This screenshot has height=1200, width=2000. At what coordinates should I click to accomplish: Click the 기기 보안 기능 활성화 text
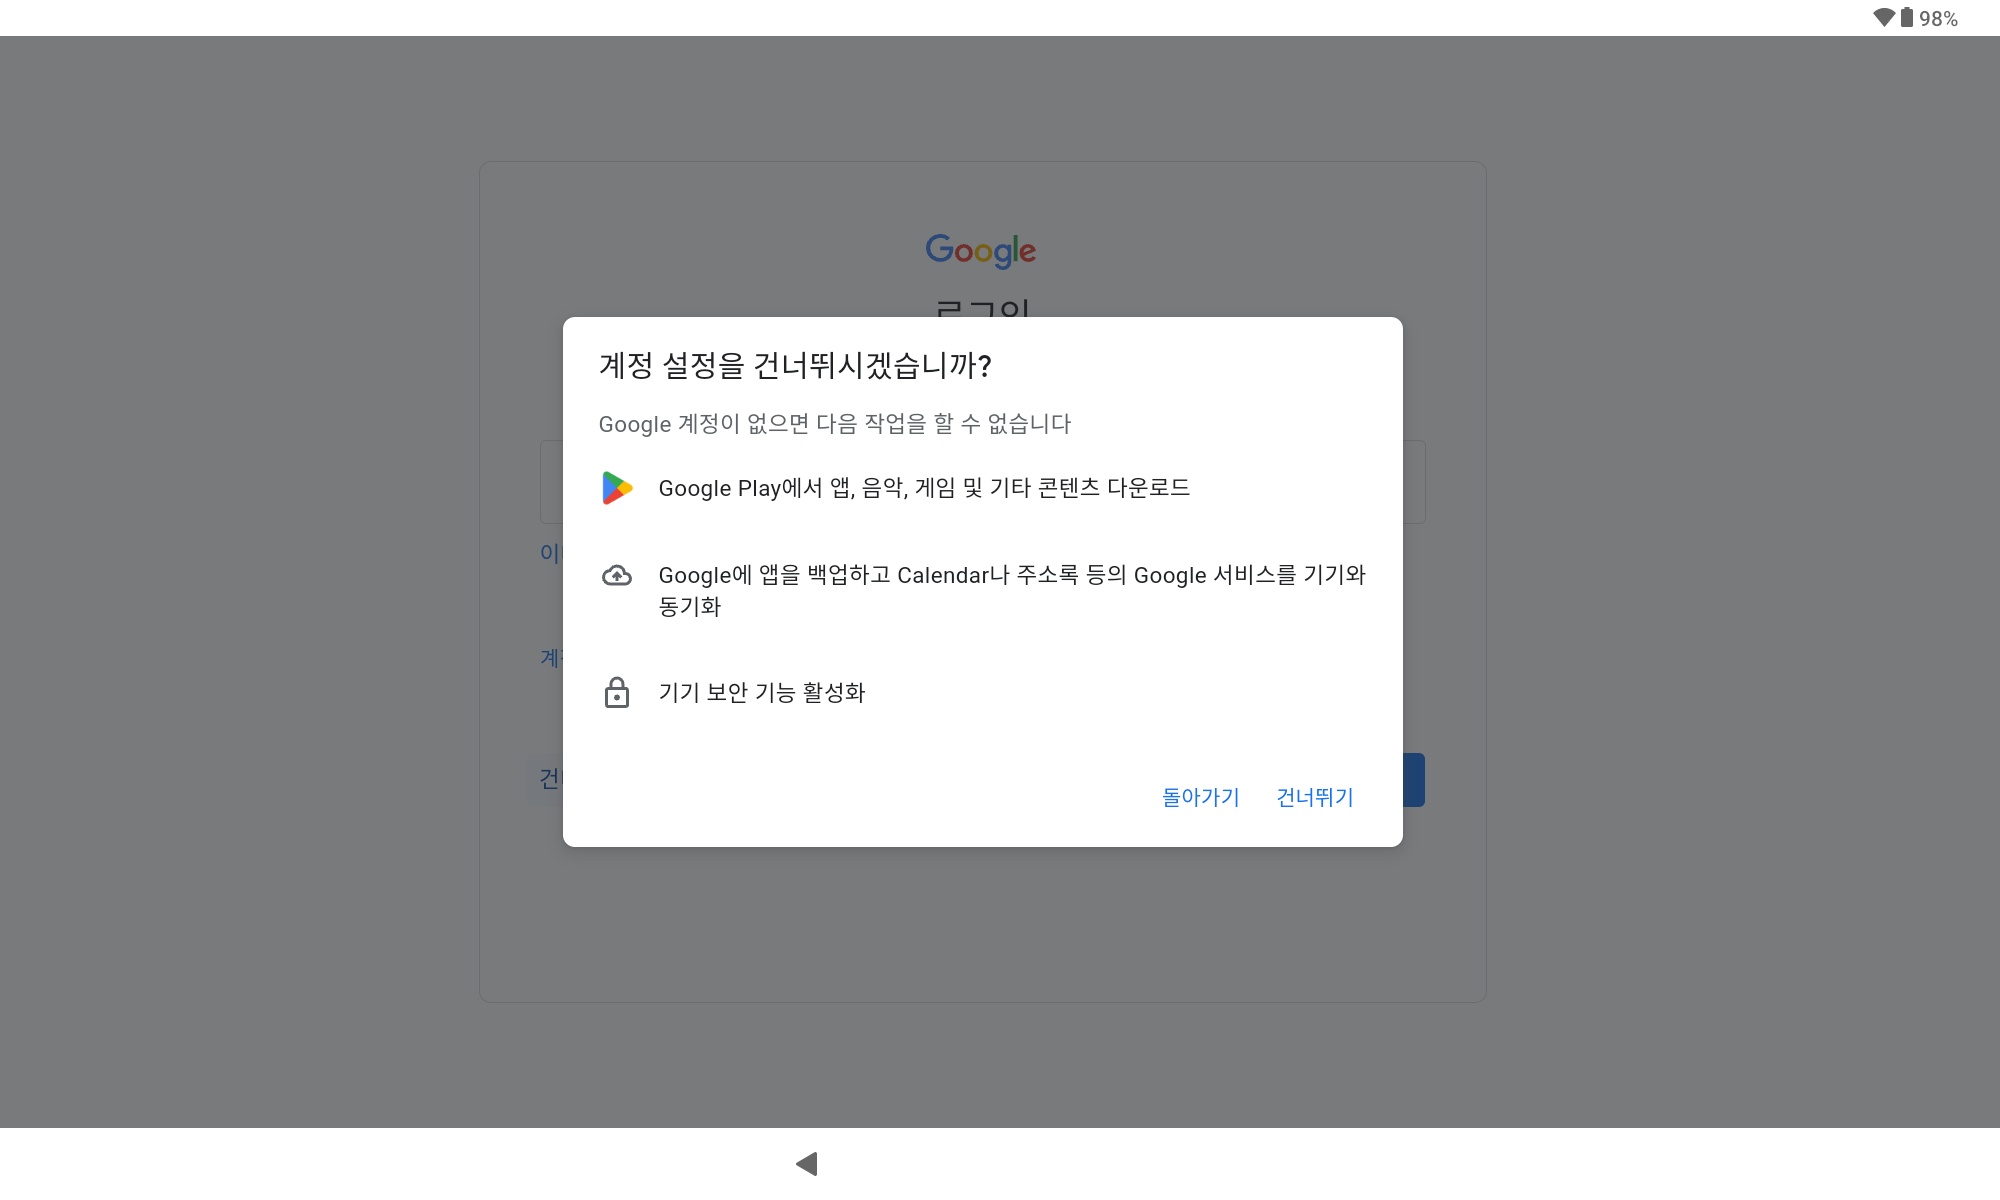[761, 692]
